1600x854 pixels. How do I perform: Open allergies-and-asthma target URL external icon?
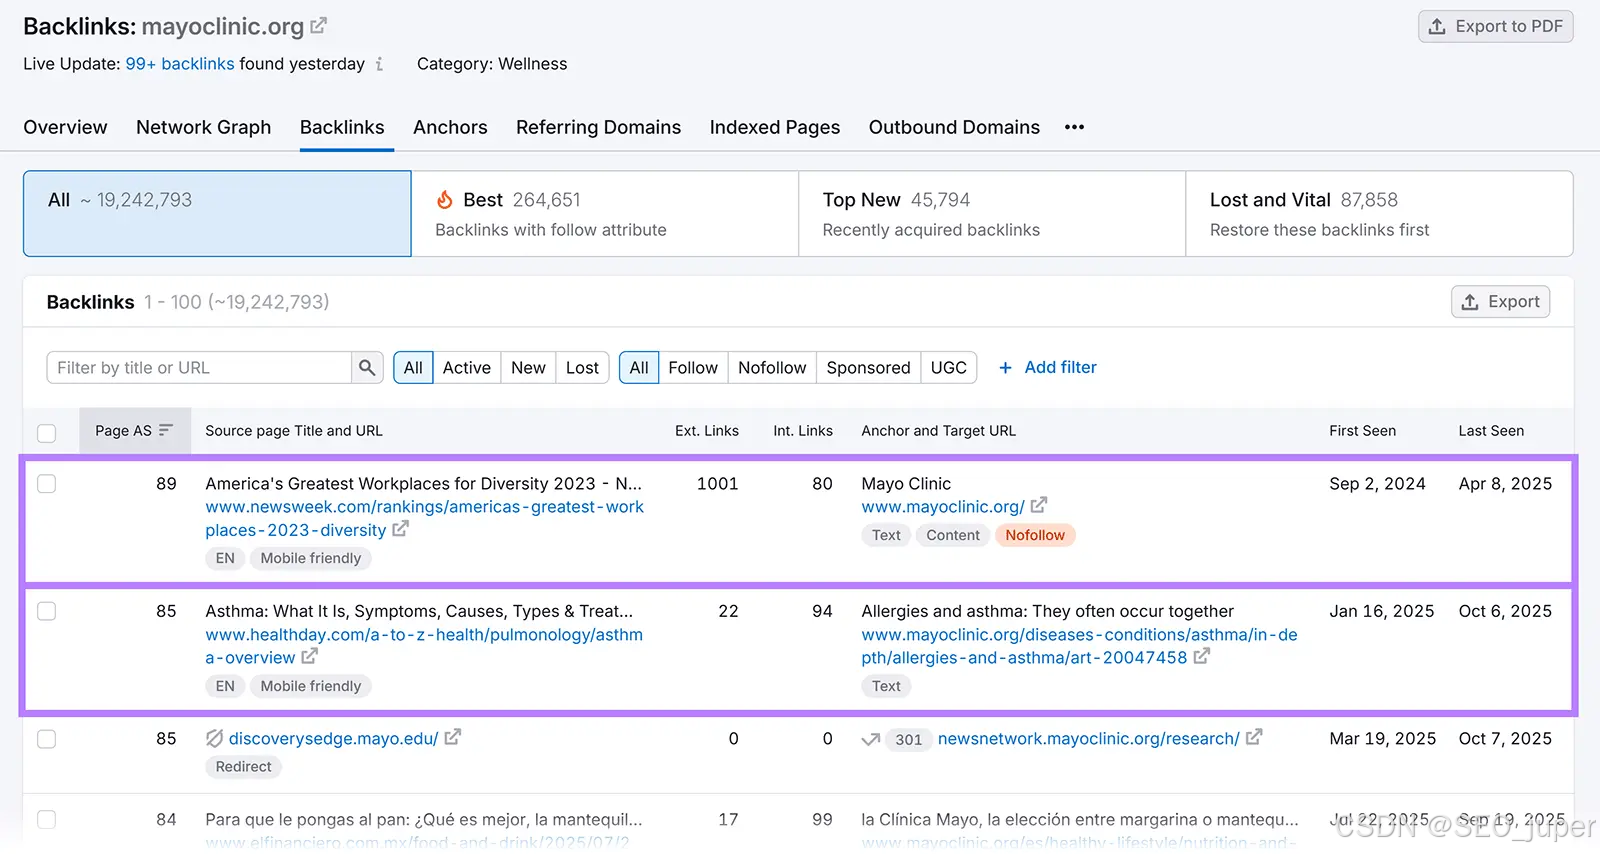1202,656
